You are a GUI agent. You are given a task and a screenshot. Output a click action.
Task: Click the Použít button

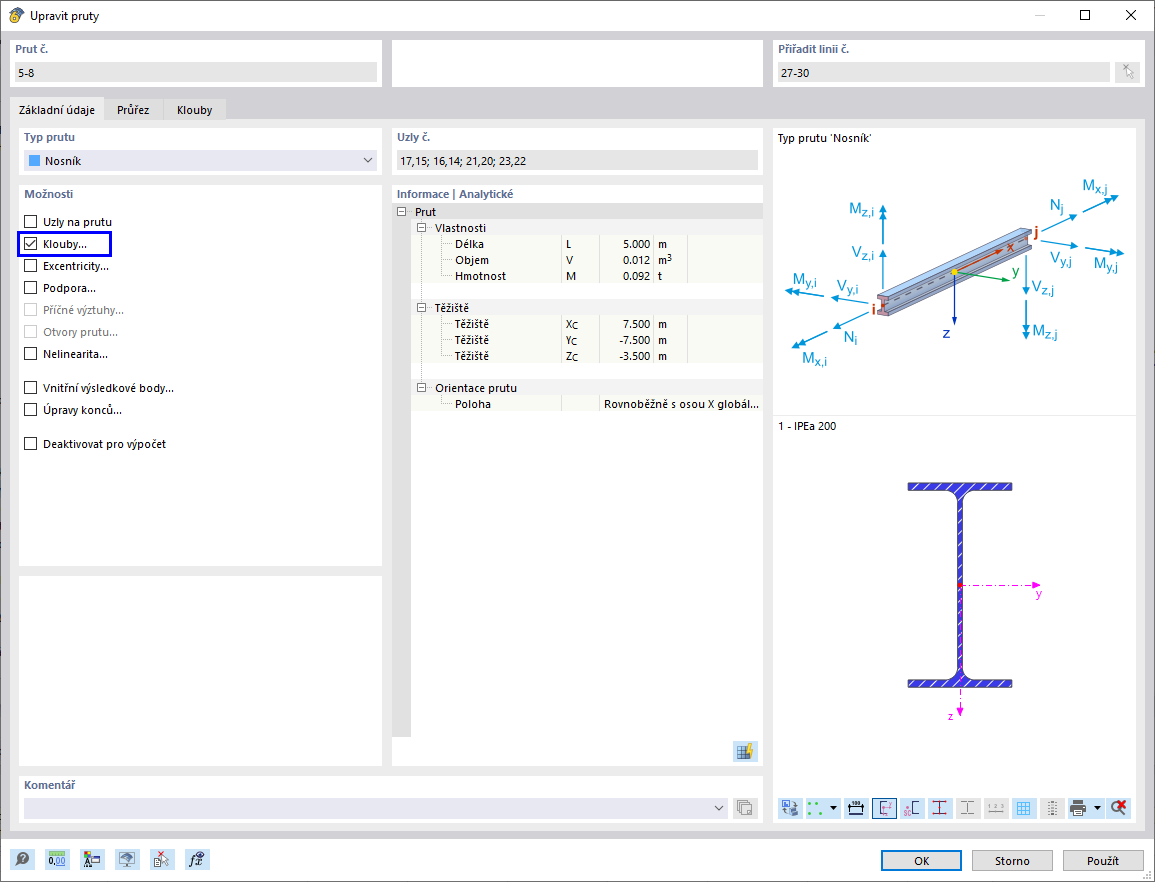[x=1103, y=861]
